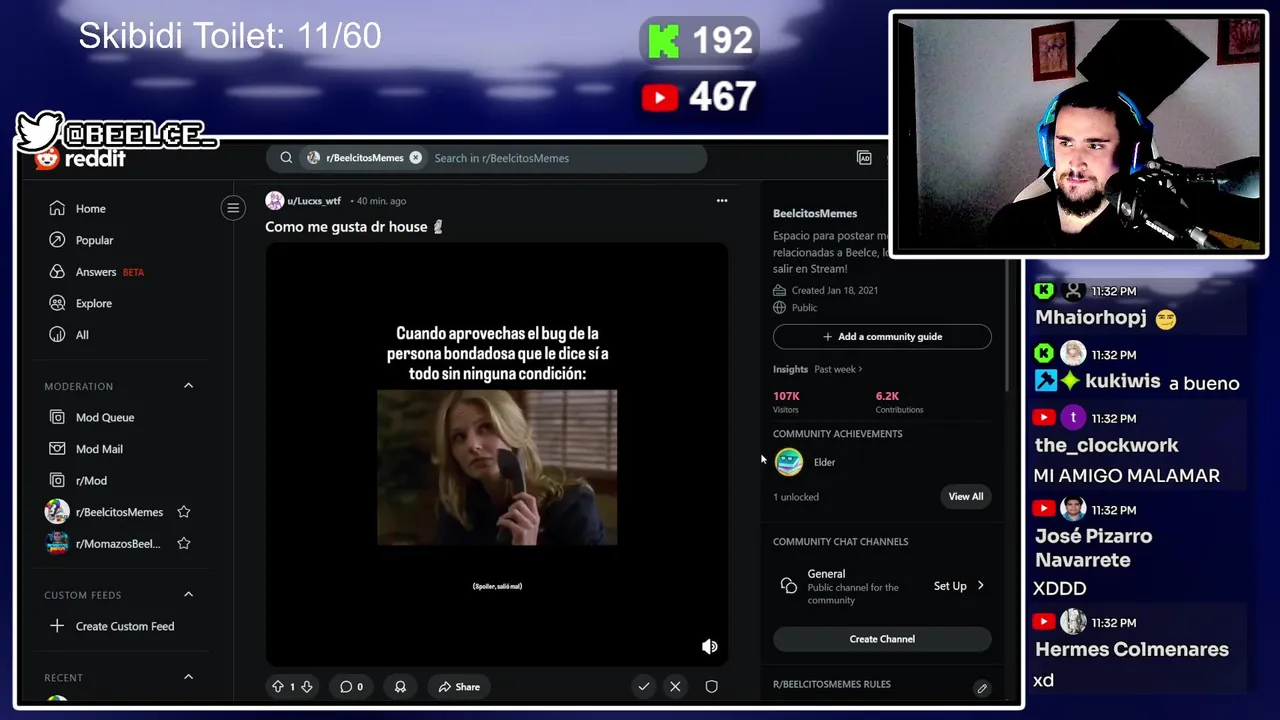Screen dimensions: 1280x720
Task: Remove the r/BeelcitosMemes search filter chip
Action: click(x=415, y=158)
